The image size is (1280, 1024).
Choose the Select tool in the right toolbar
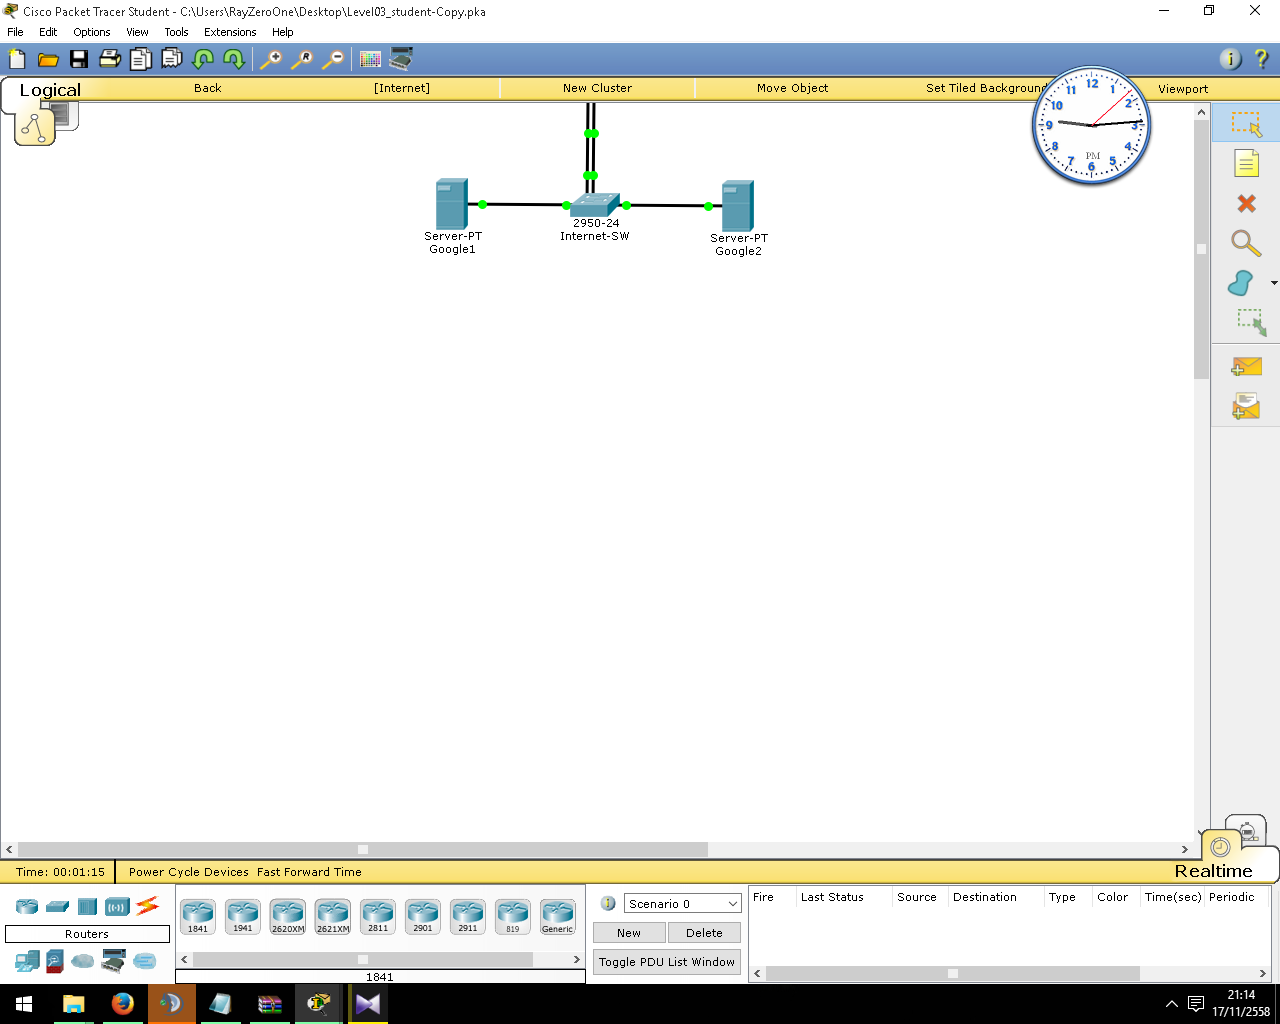(x=1246, y=124)
